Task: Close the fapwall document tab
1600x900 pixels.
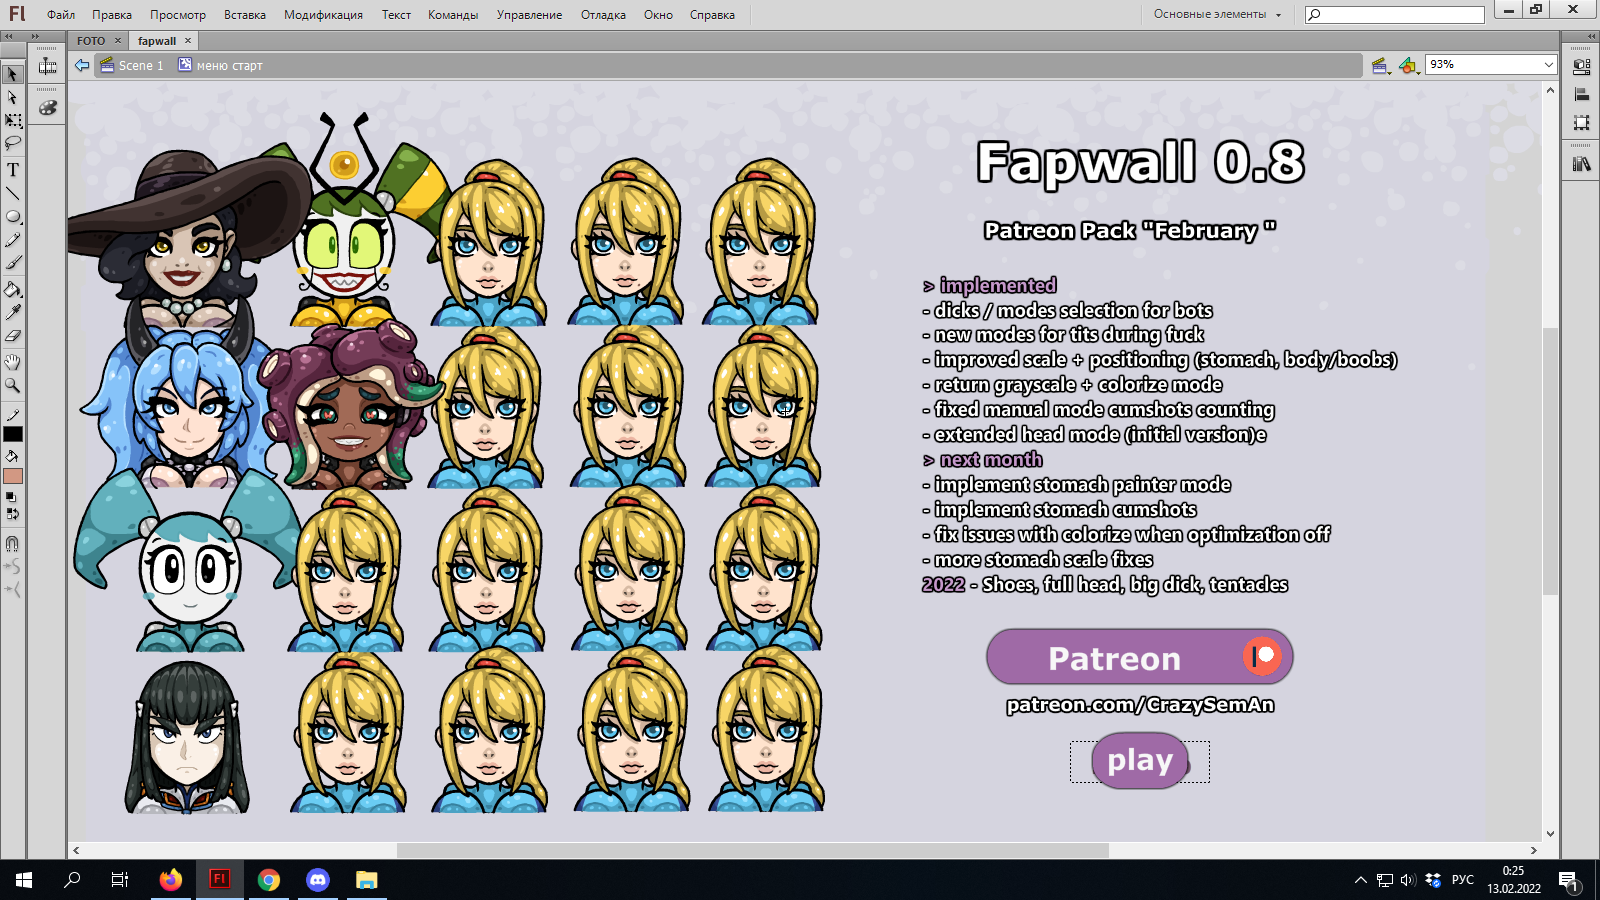Action: 188,41
